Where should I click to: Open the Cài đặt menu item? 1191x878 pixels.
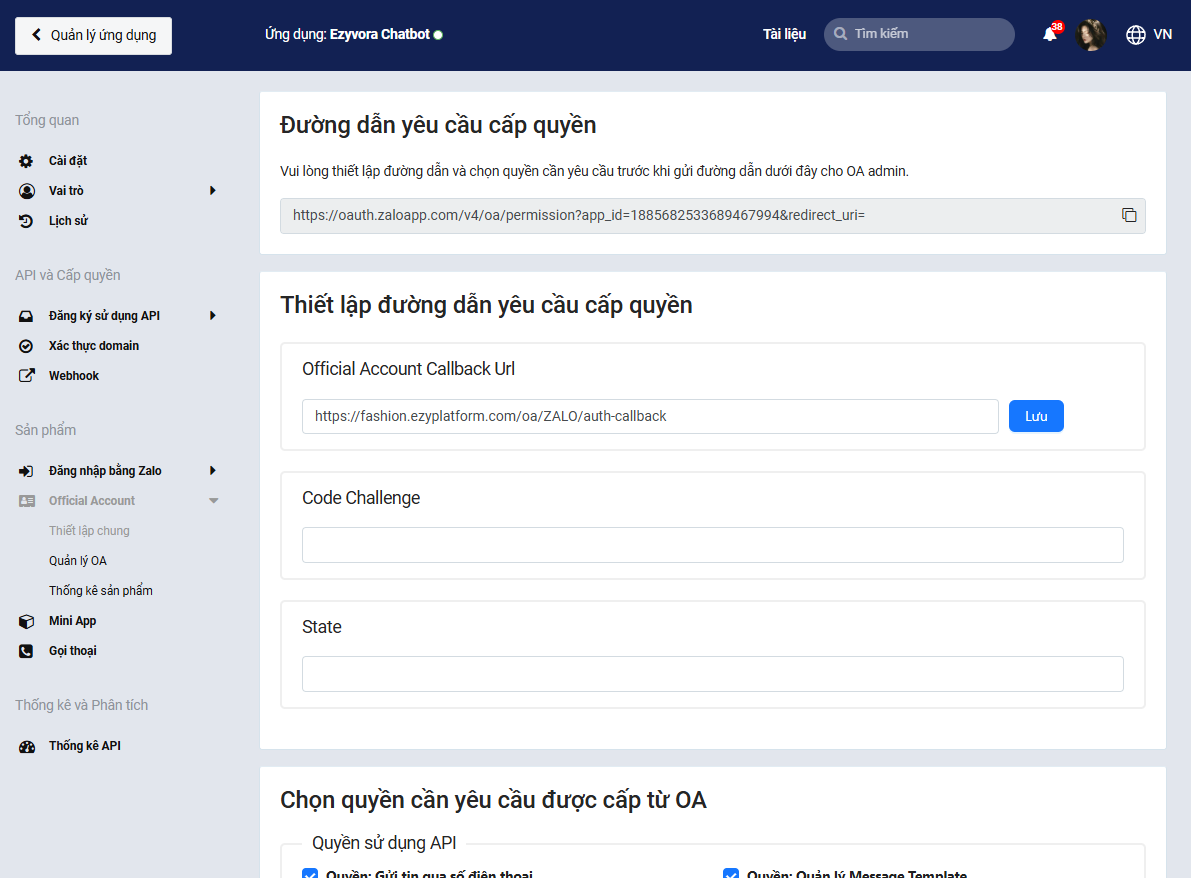pyautogui.click(x=68, y=161)
